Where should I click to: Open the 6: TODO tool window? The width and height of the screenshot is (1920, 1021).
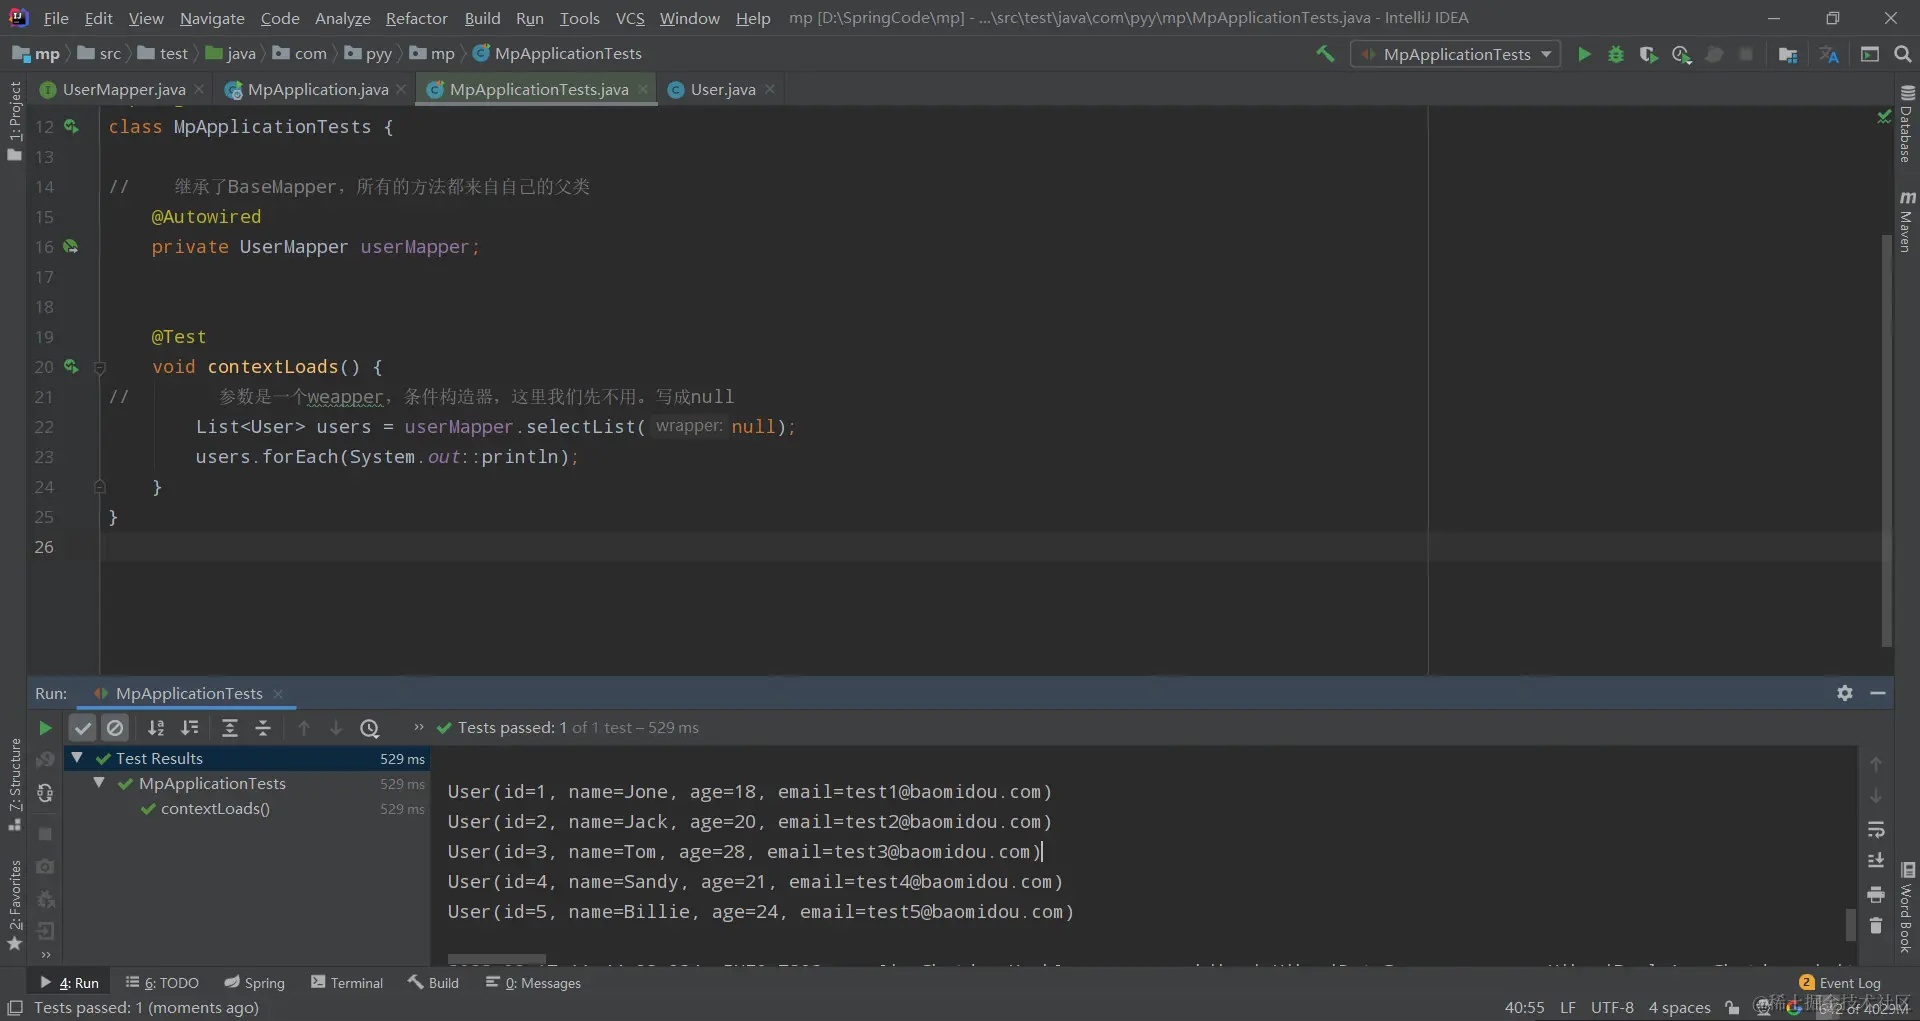pyautogui.click(x=162, y=983)
